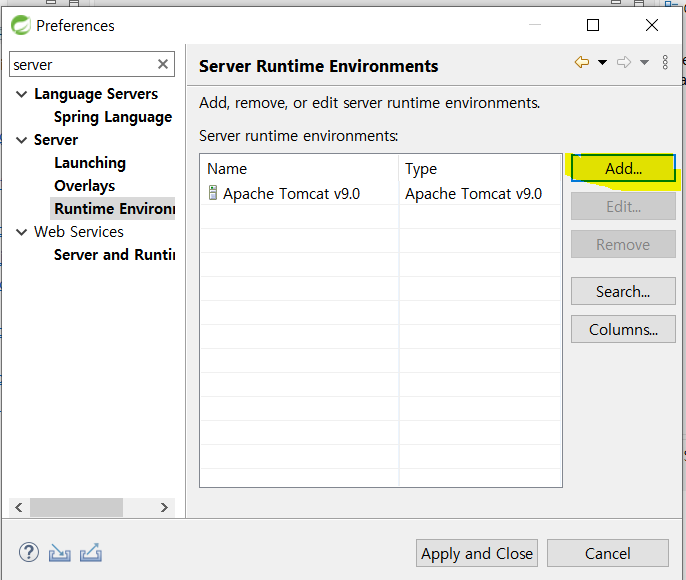Open the back history dropdown arrow
This screenshot has height=580, width=686.
(602, 62)
